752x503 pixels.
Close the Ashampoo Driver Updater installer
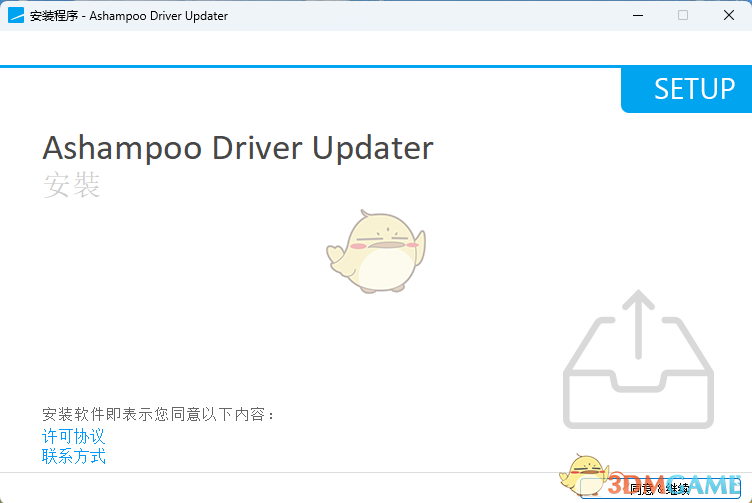point(729,15)
